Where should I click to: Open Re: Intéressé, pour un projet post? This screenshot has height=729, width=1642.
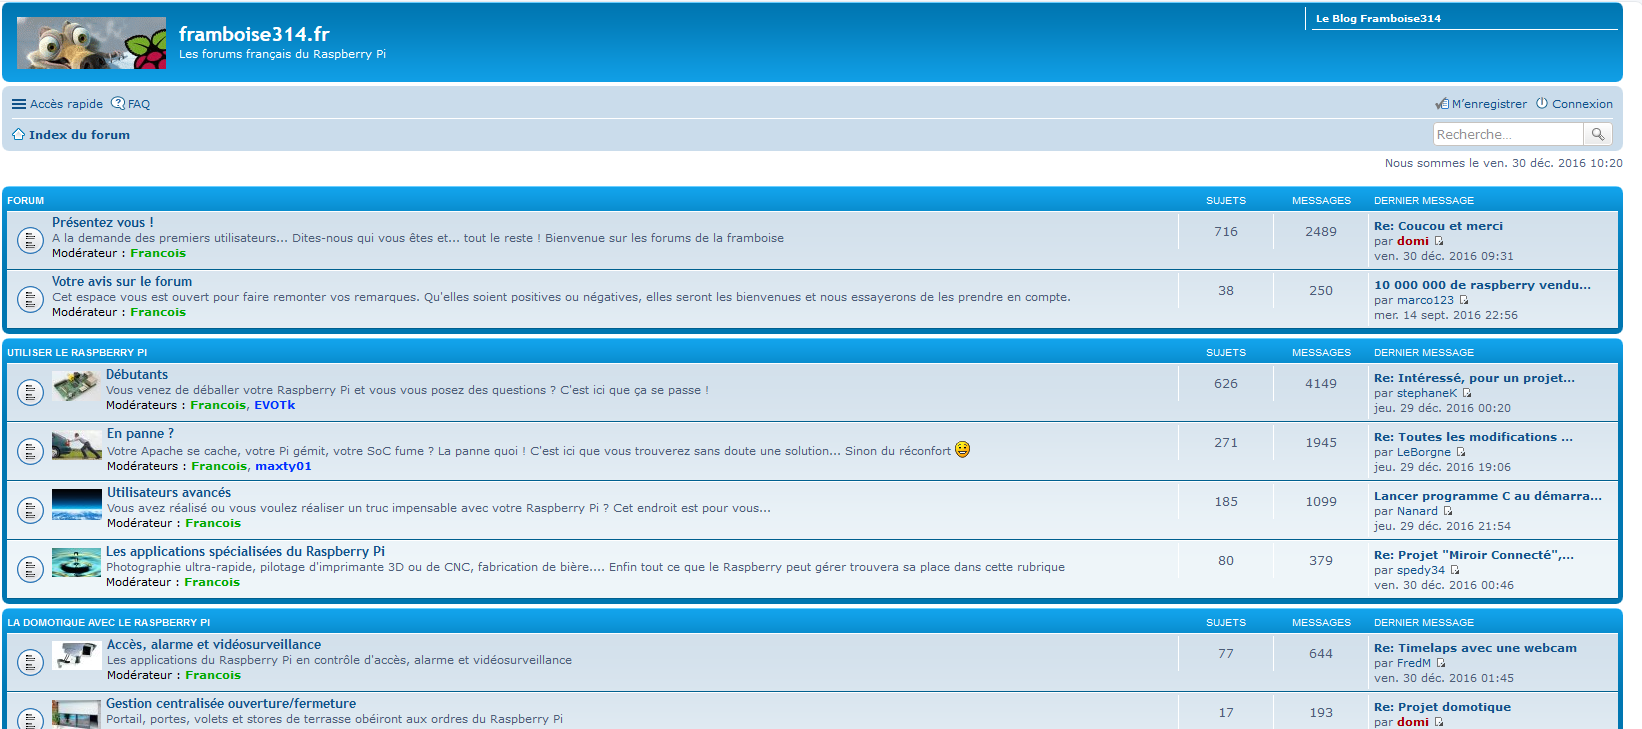click(1474, 378)
